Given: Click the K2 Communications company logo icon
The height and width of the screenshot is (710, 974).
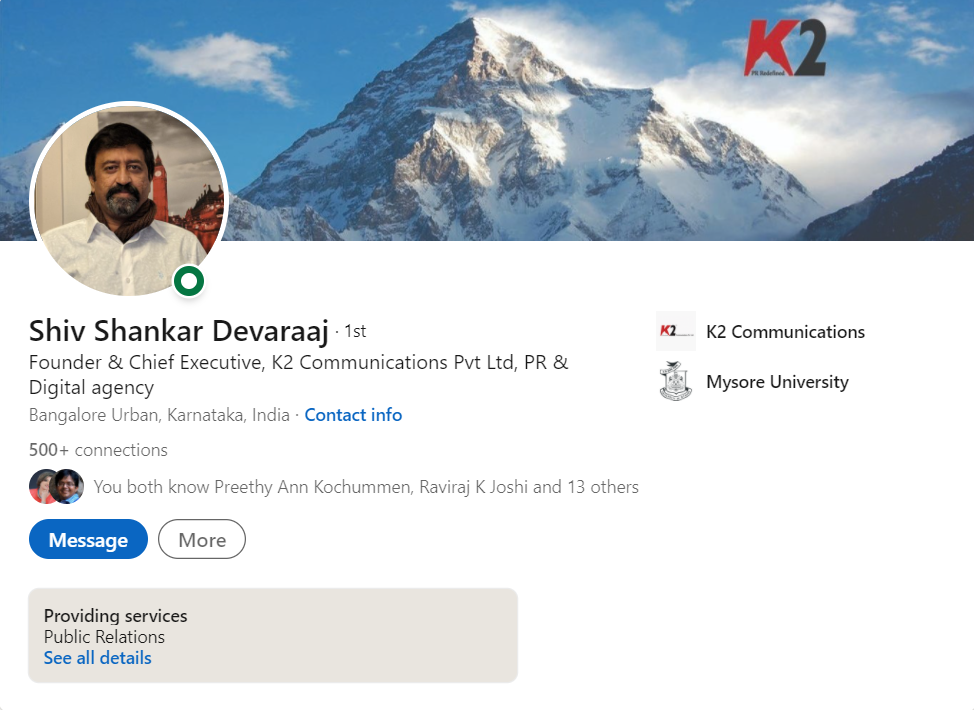Looking at the screenshot, I should 675,331.
